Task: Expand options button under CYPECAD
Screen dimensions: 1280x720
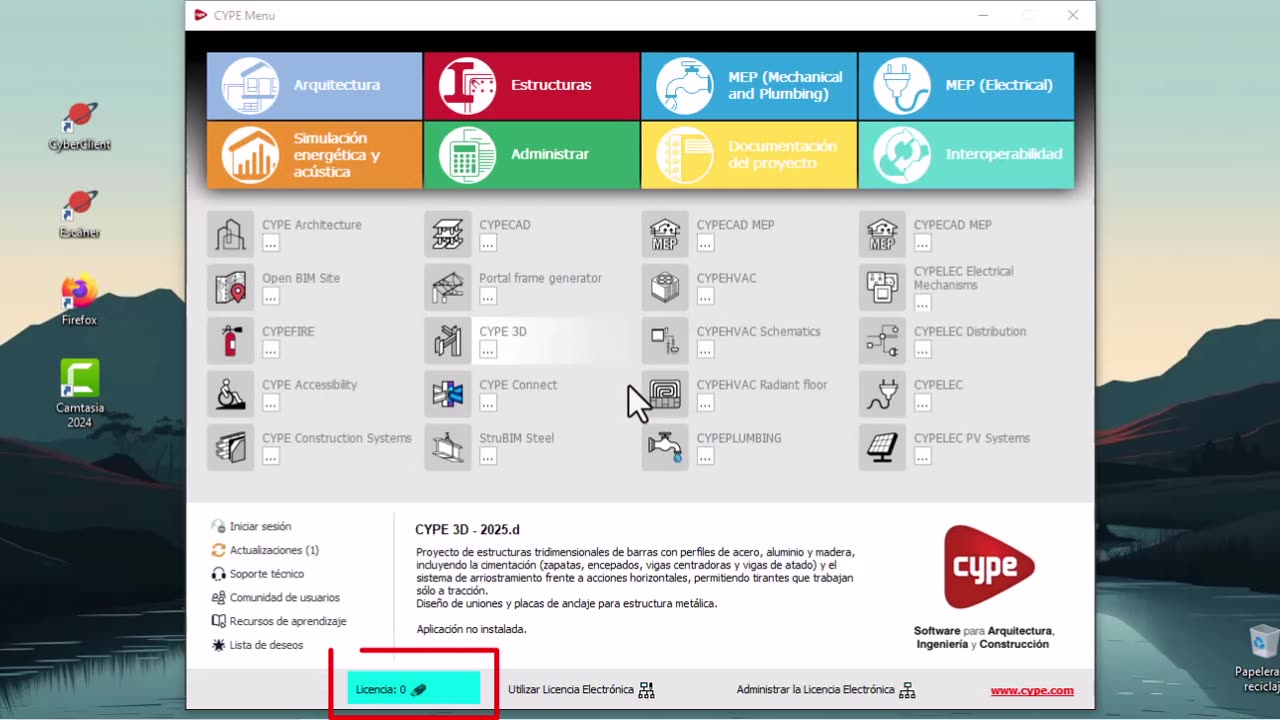Action: point(488,243)
